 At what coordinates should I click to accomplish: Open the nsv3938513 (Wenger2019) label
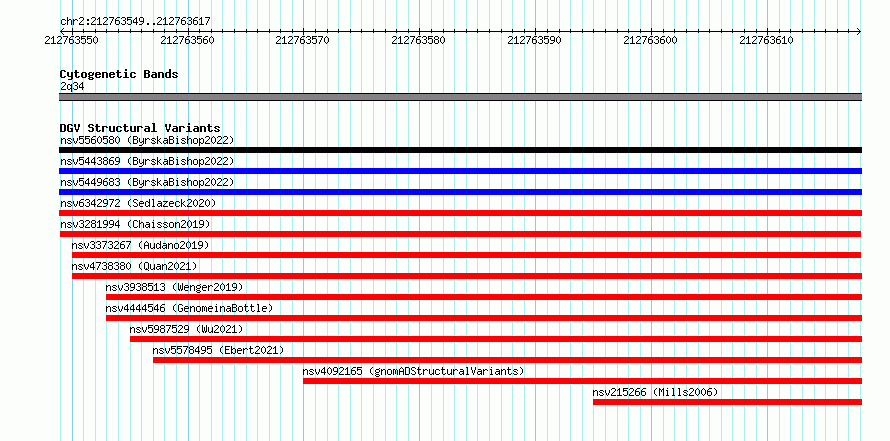tap(174, 287)
